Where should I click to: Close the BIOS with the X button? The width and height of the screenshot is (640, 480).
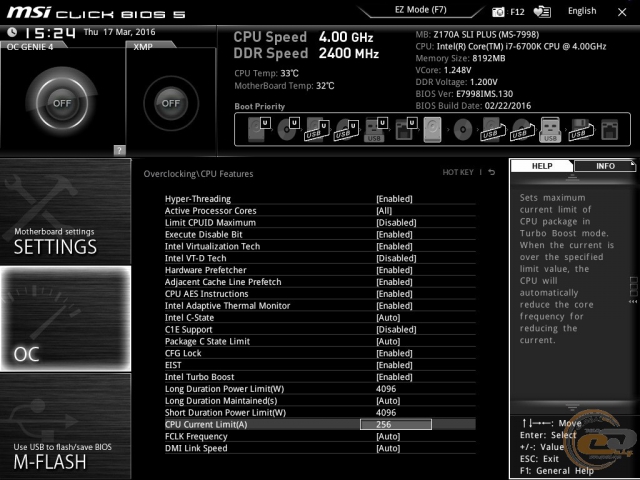pos(622,12)
